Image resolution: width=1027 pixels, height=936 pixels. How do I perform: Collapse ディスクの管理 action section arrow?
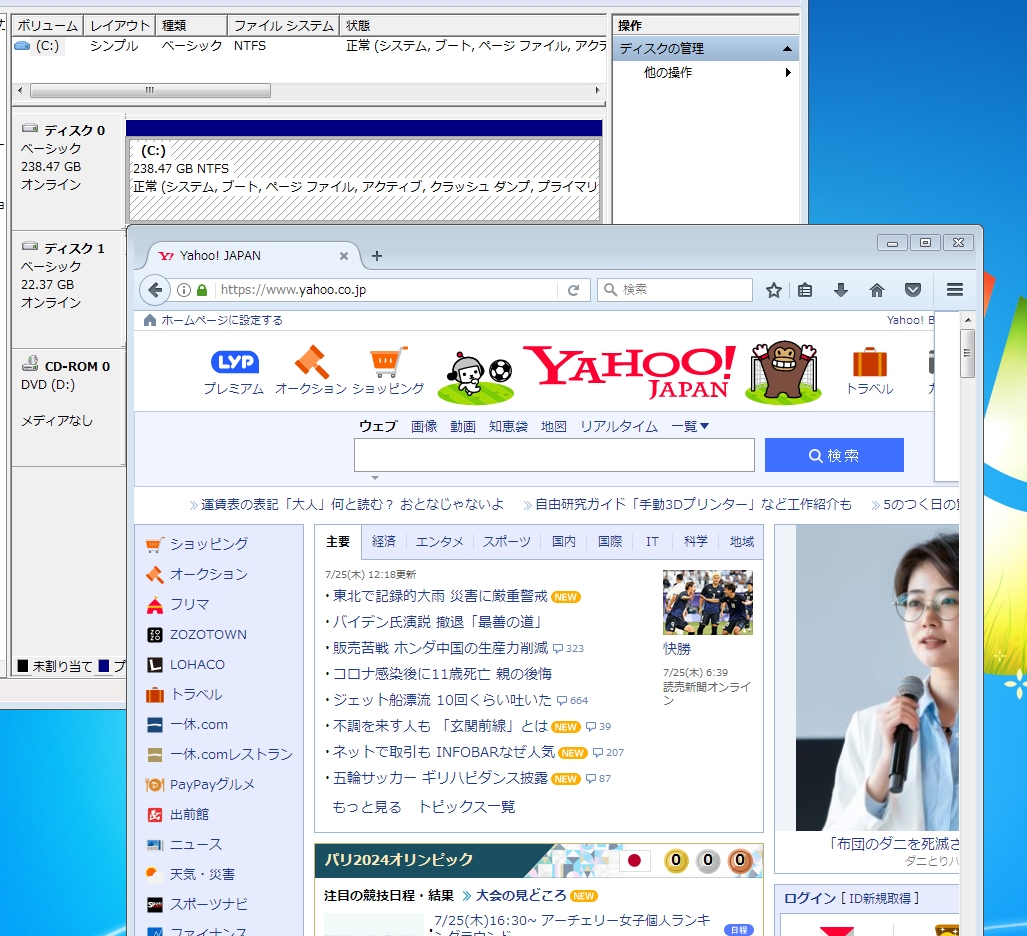787,49
